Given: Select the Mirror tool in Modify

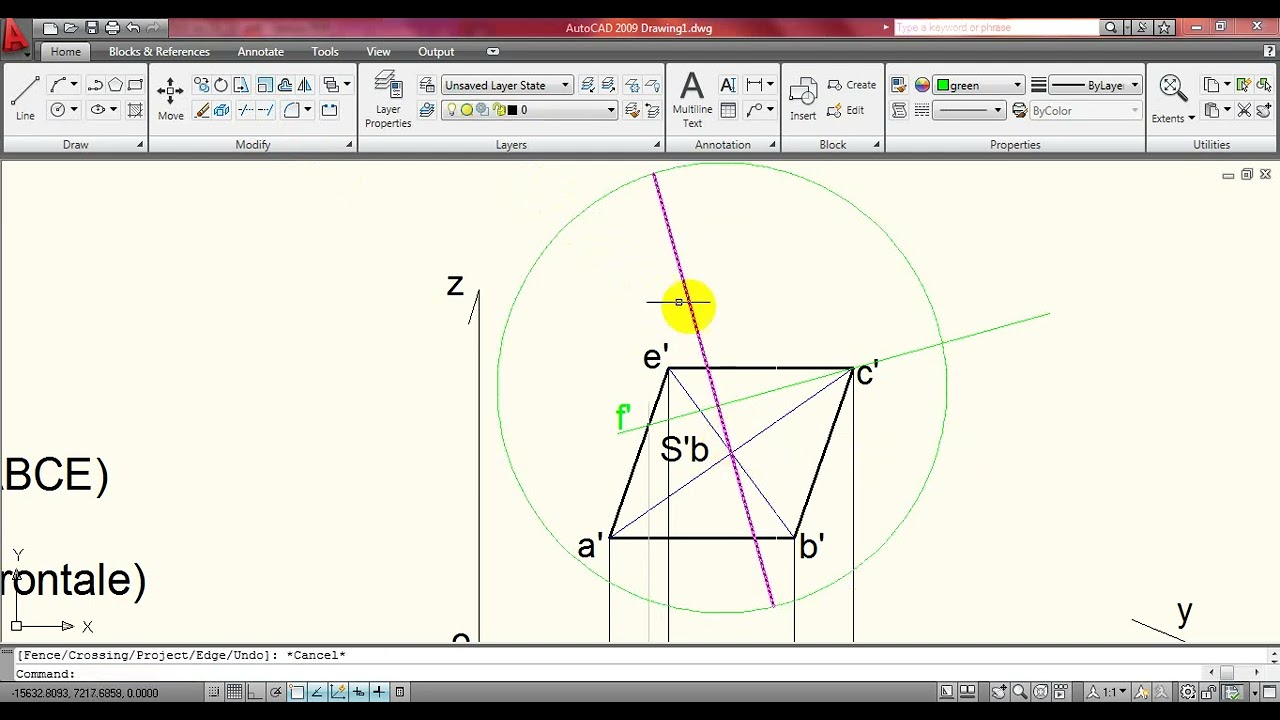Looking at the screenshot, I should click(x=305, y=85).
